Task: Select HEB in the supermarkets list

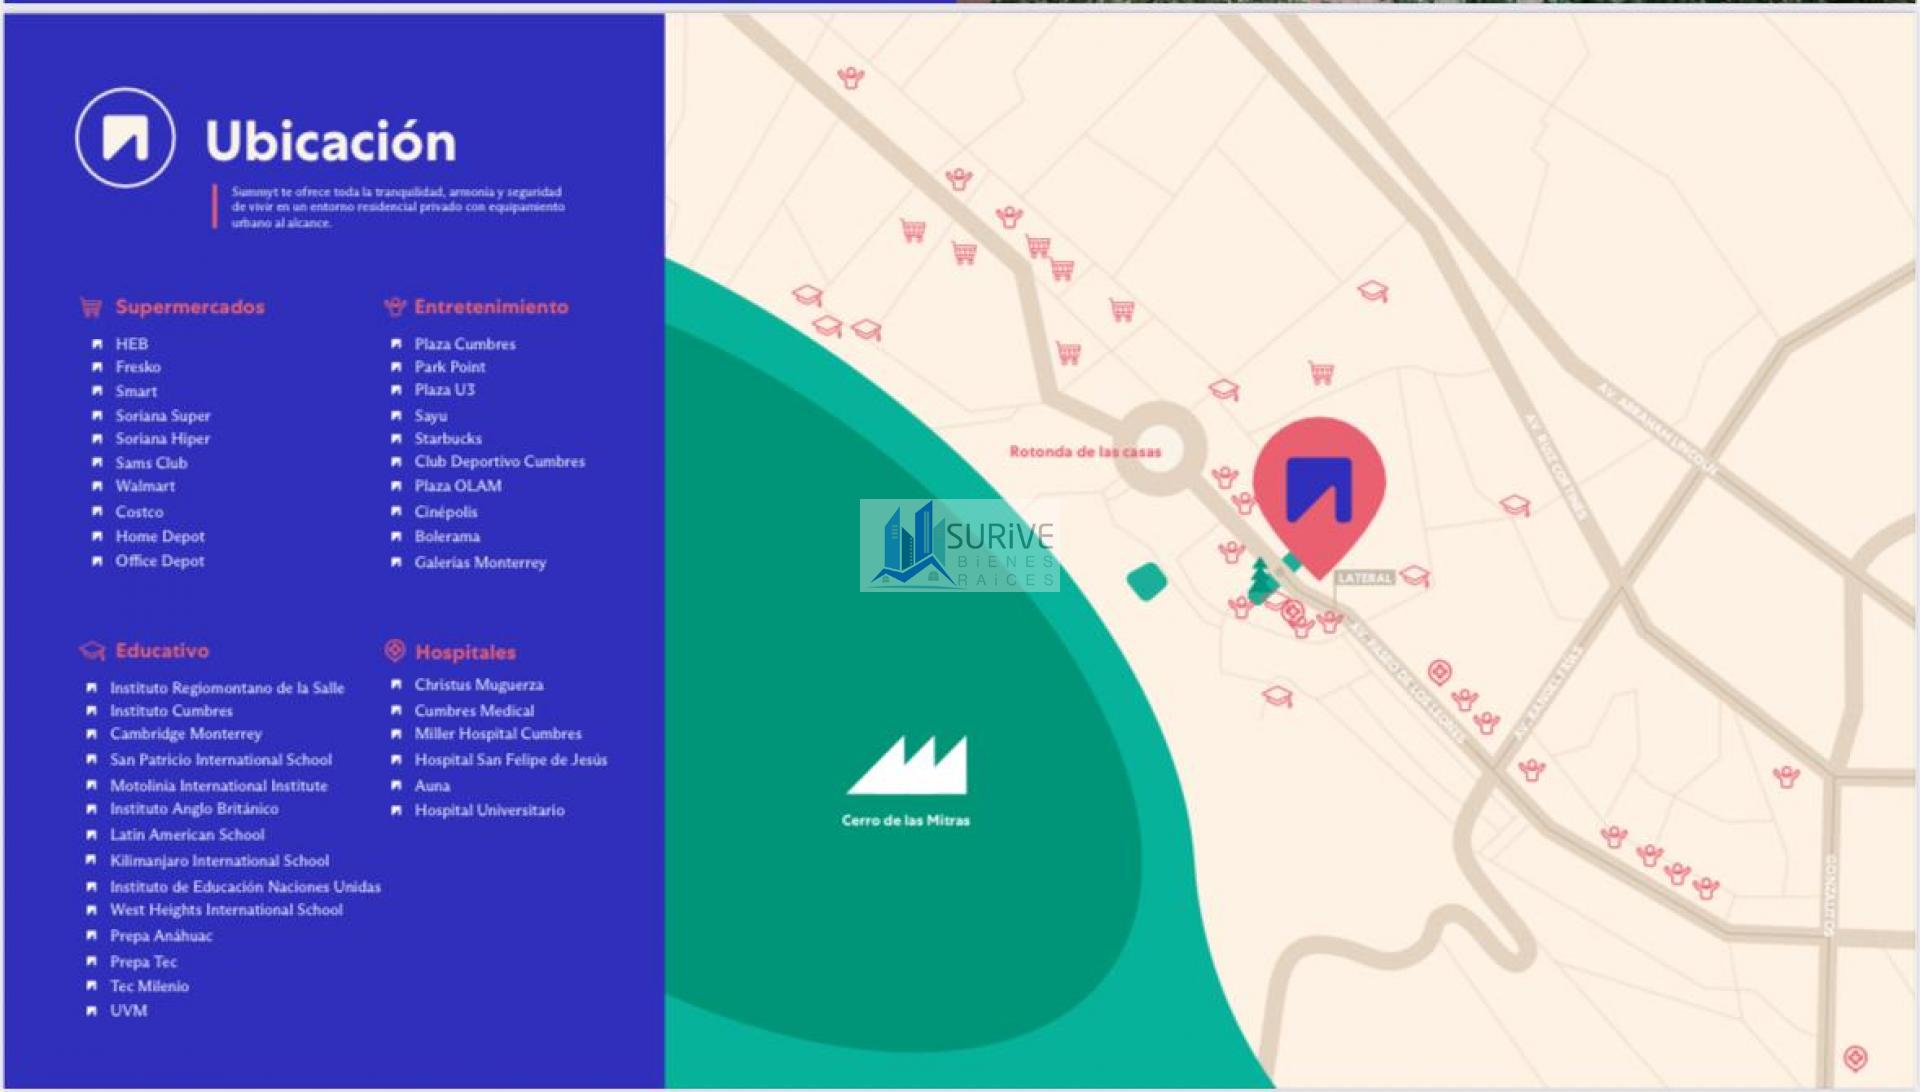Action: click(132, 344)
